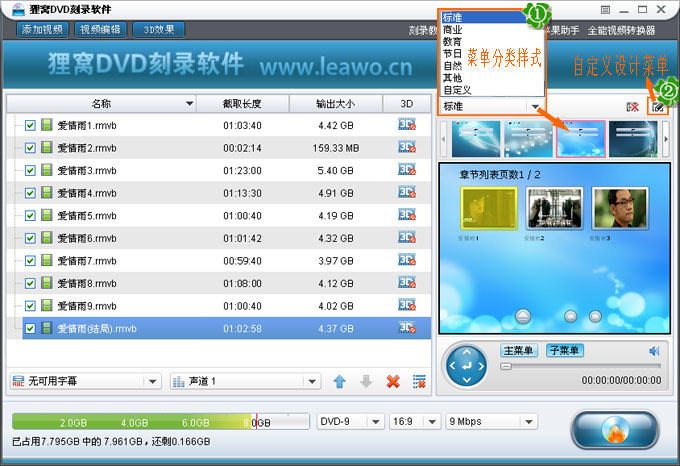Show next menu templates with right arrow

pyautogui.click(x=666, y=139)
